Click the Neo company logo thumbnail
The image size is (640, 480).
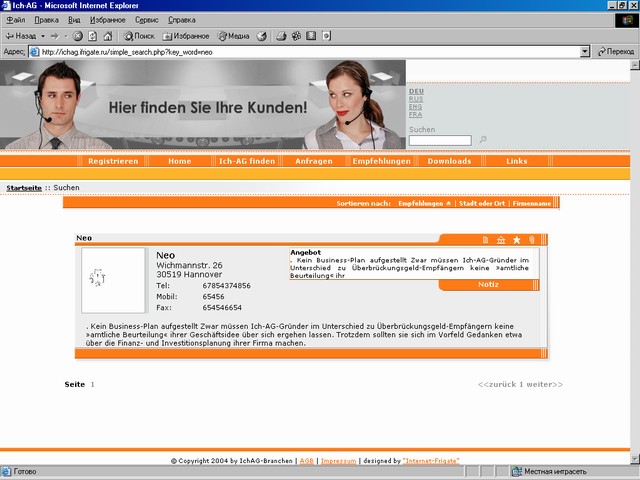pyautogui.click(x=113, y=280)
